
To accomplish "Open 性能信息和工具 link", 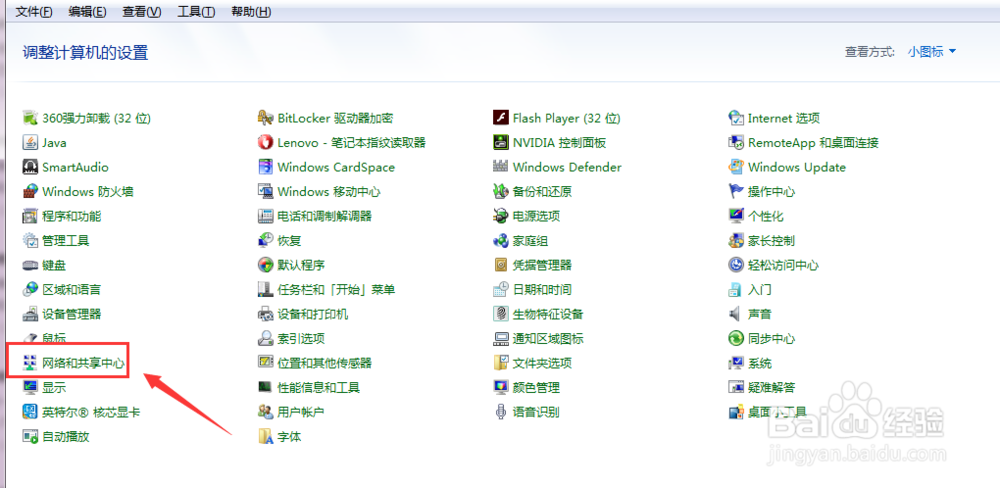I will click(x=319, y=388).
